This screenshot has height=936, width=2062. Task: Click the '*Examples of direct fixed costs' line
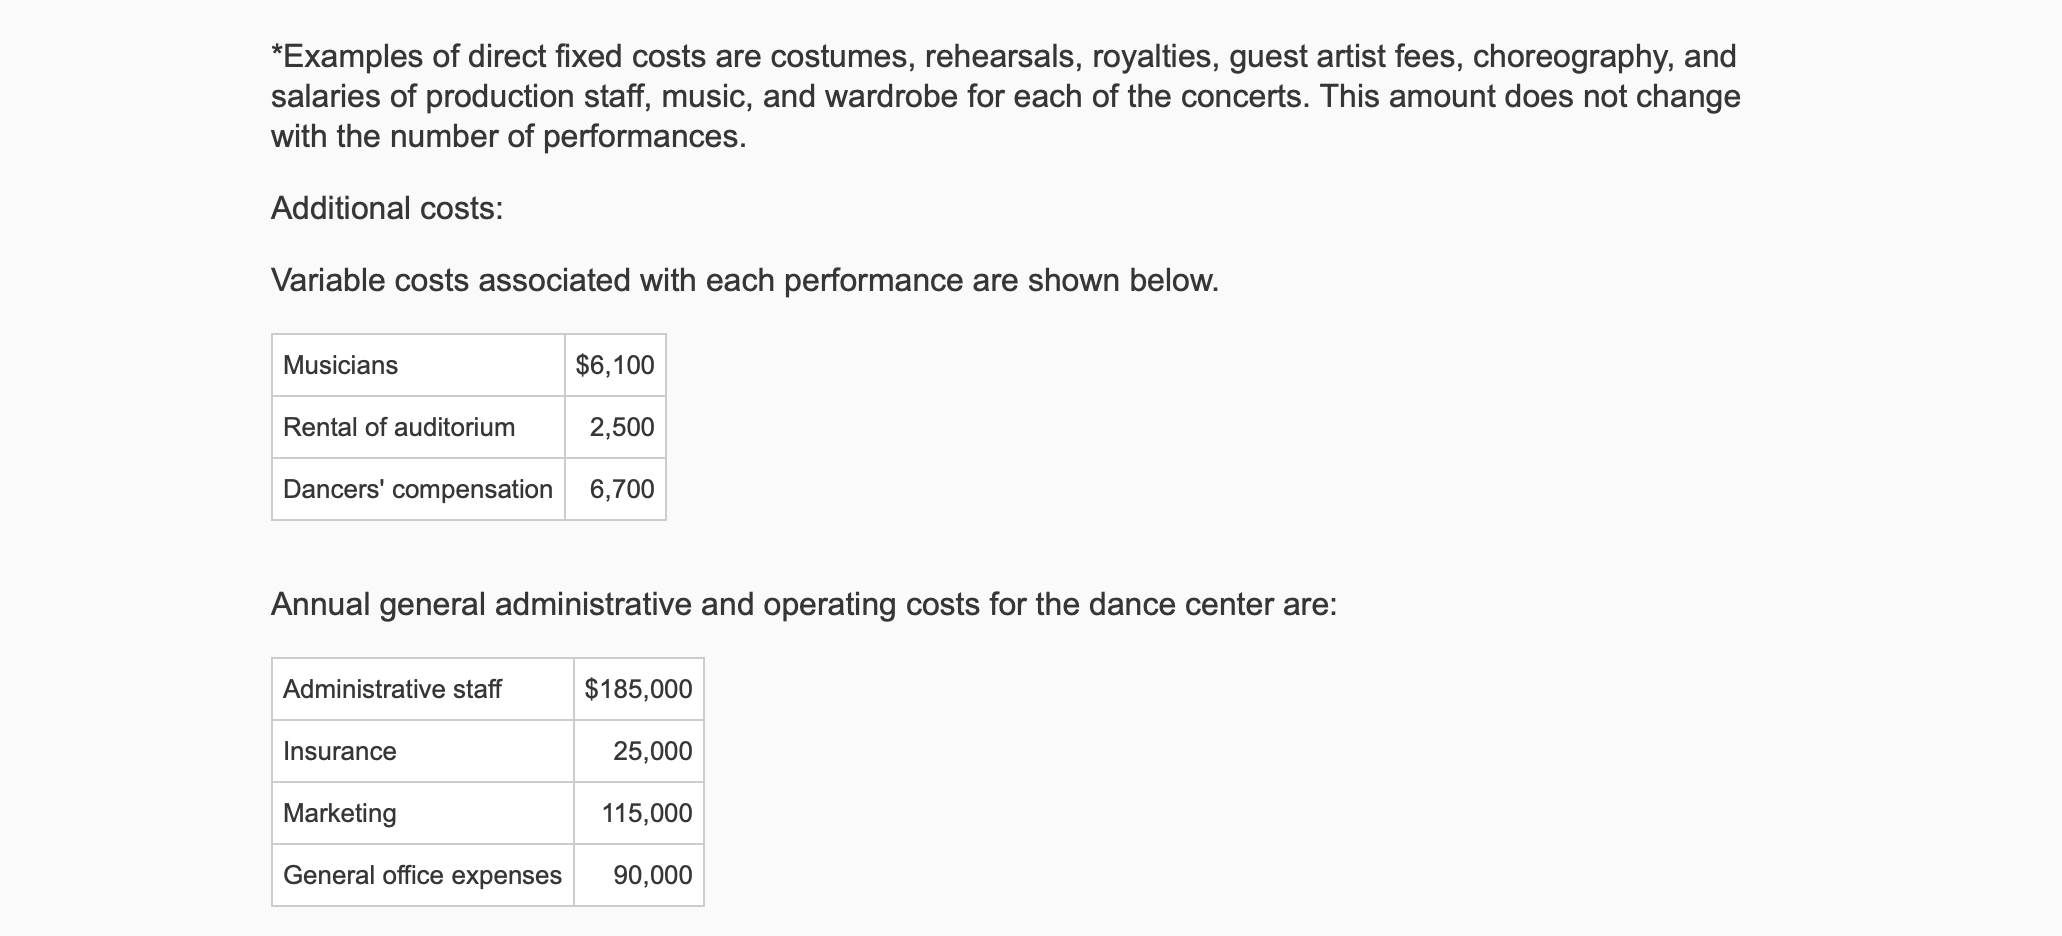[x=1003, y=56]
